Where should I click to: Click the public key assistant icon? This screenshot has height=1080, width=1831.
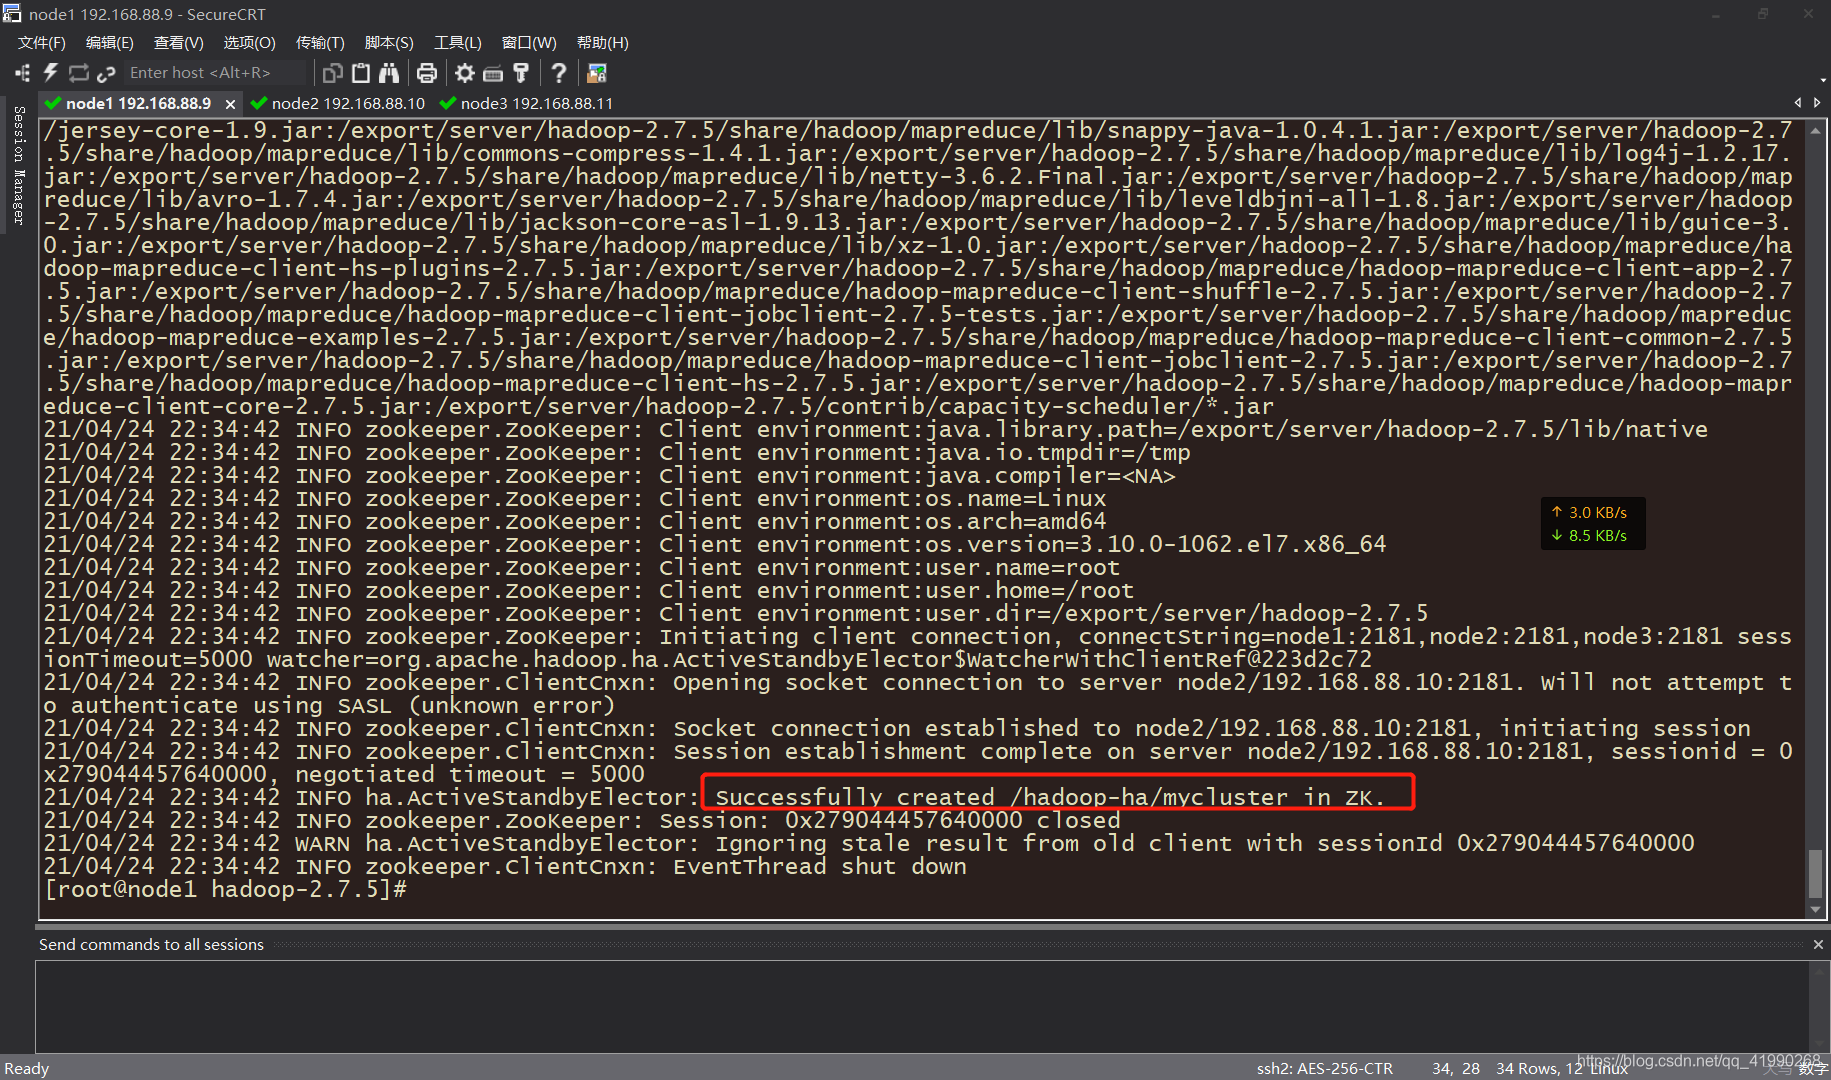pyautogui.click(x=521, y=73)
